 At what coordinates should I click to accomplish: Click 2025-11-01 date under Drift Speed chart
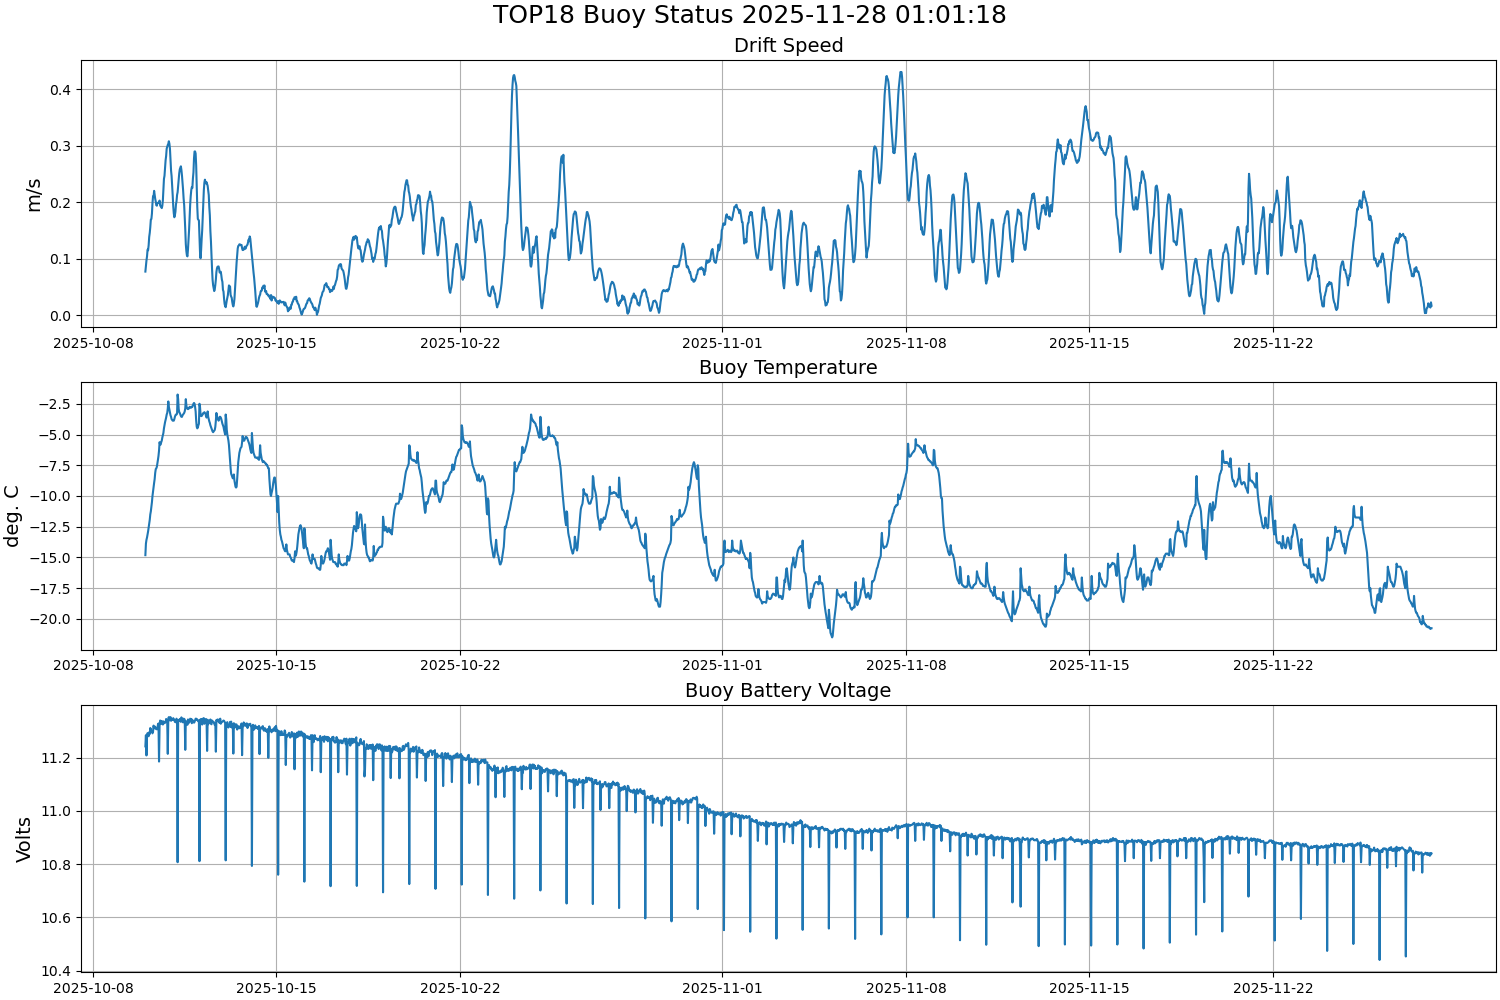point(722,343)
